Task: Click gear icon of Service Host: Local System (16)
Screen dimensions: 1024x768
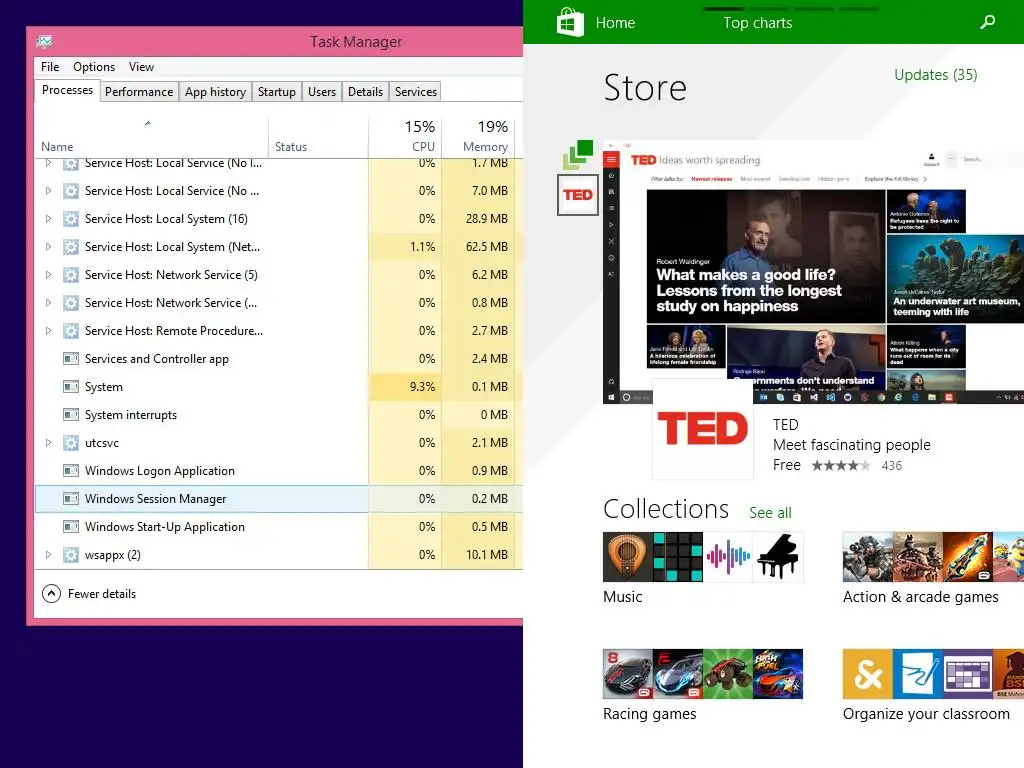Action: coord(71,219)
